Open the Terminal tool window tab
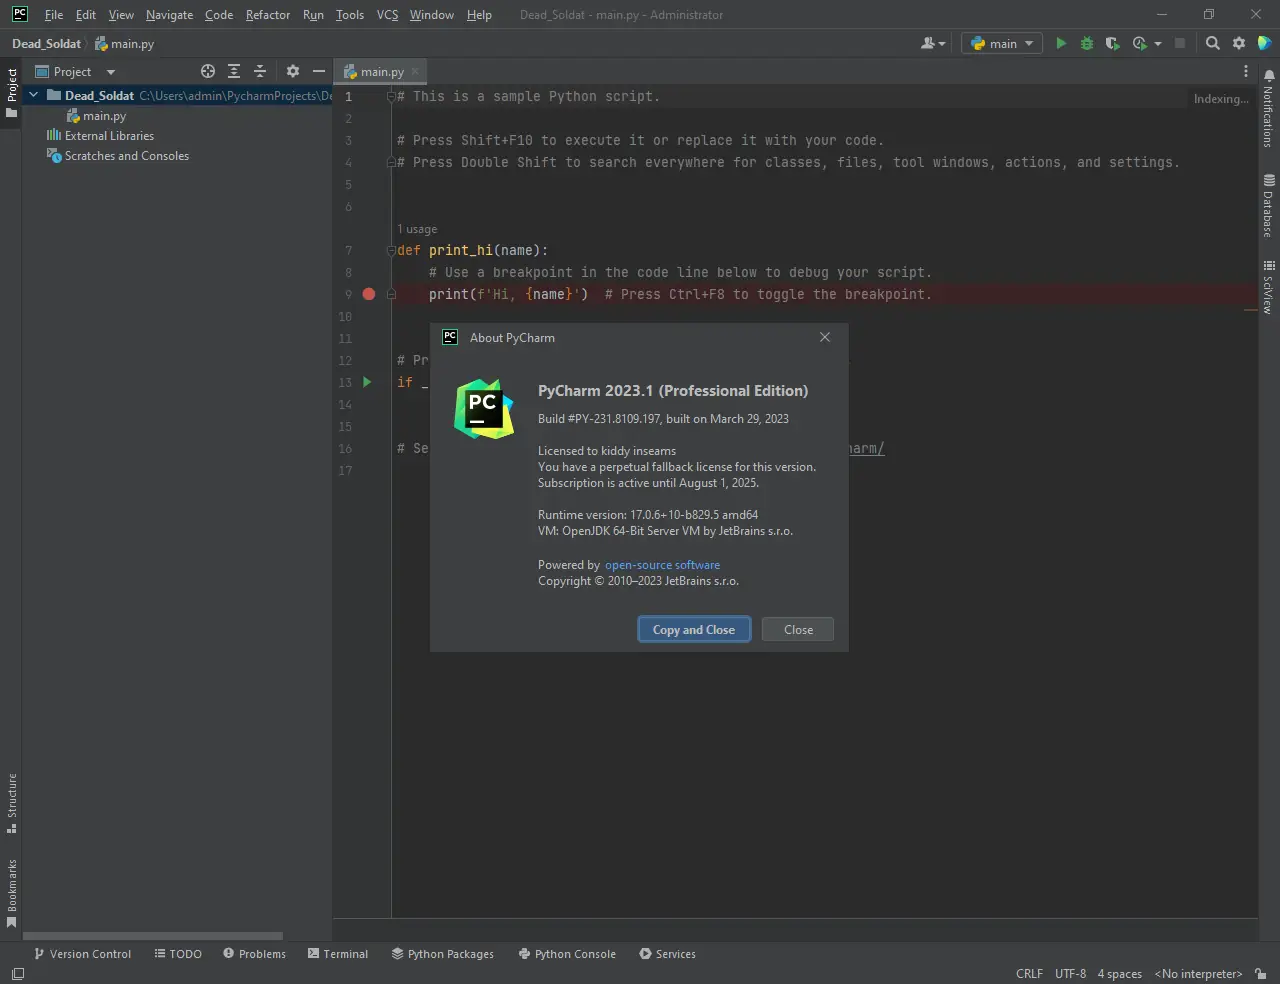 pyautogui.click(x=338, y=954)
